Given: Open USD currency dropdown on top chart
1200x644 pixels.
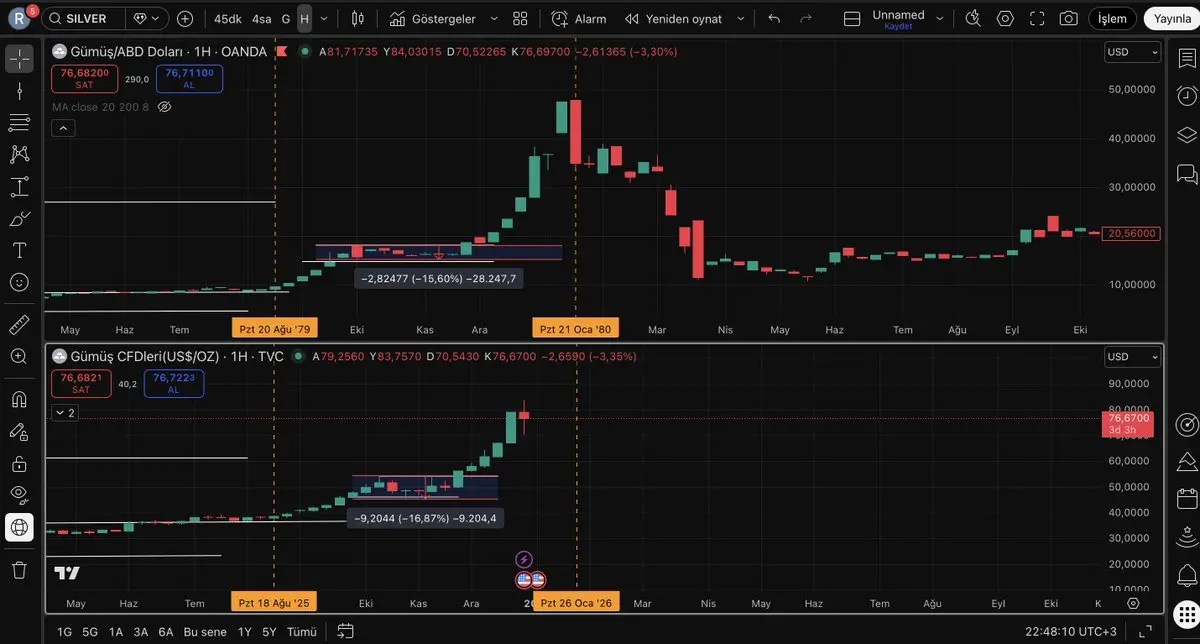Looking at the screenshot, I should [1134, 52].
